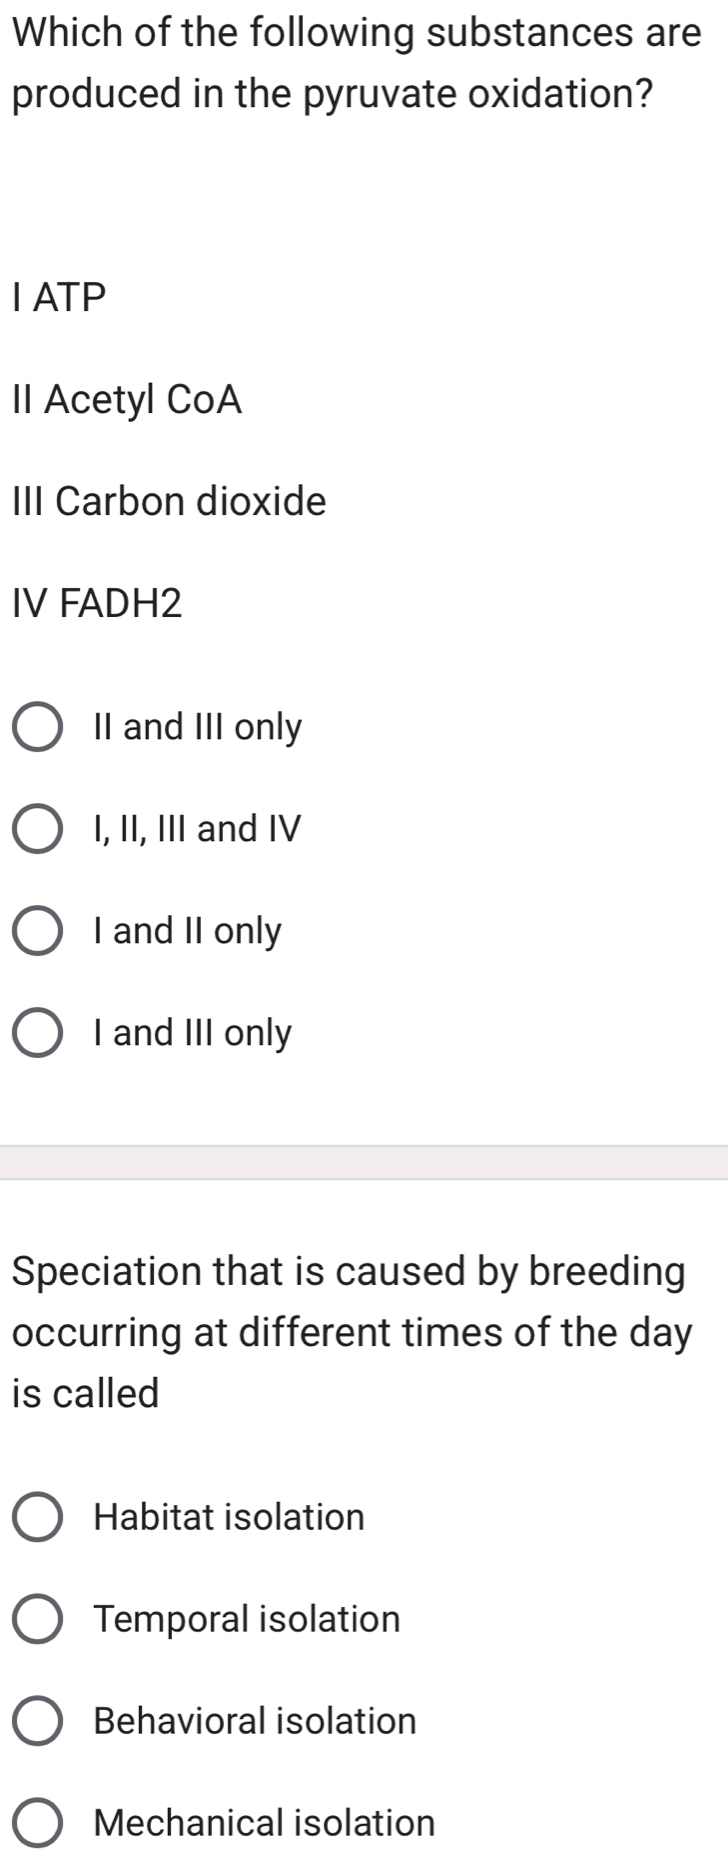Click the "II Acetyl CoA" list item
The image size is (728, 1851).
[127, 399]
